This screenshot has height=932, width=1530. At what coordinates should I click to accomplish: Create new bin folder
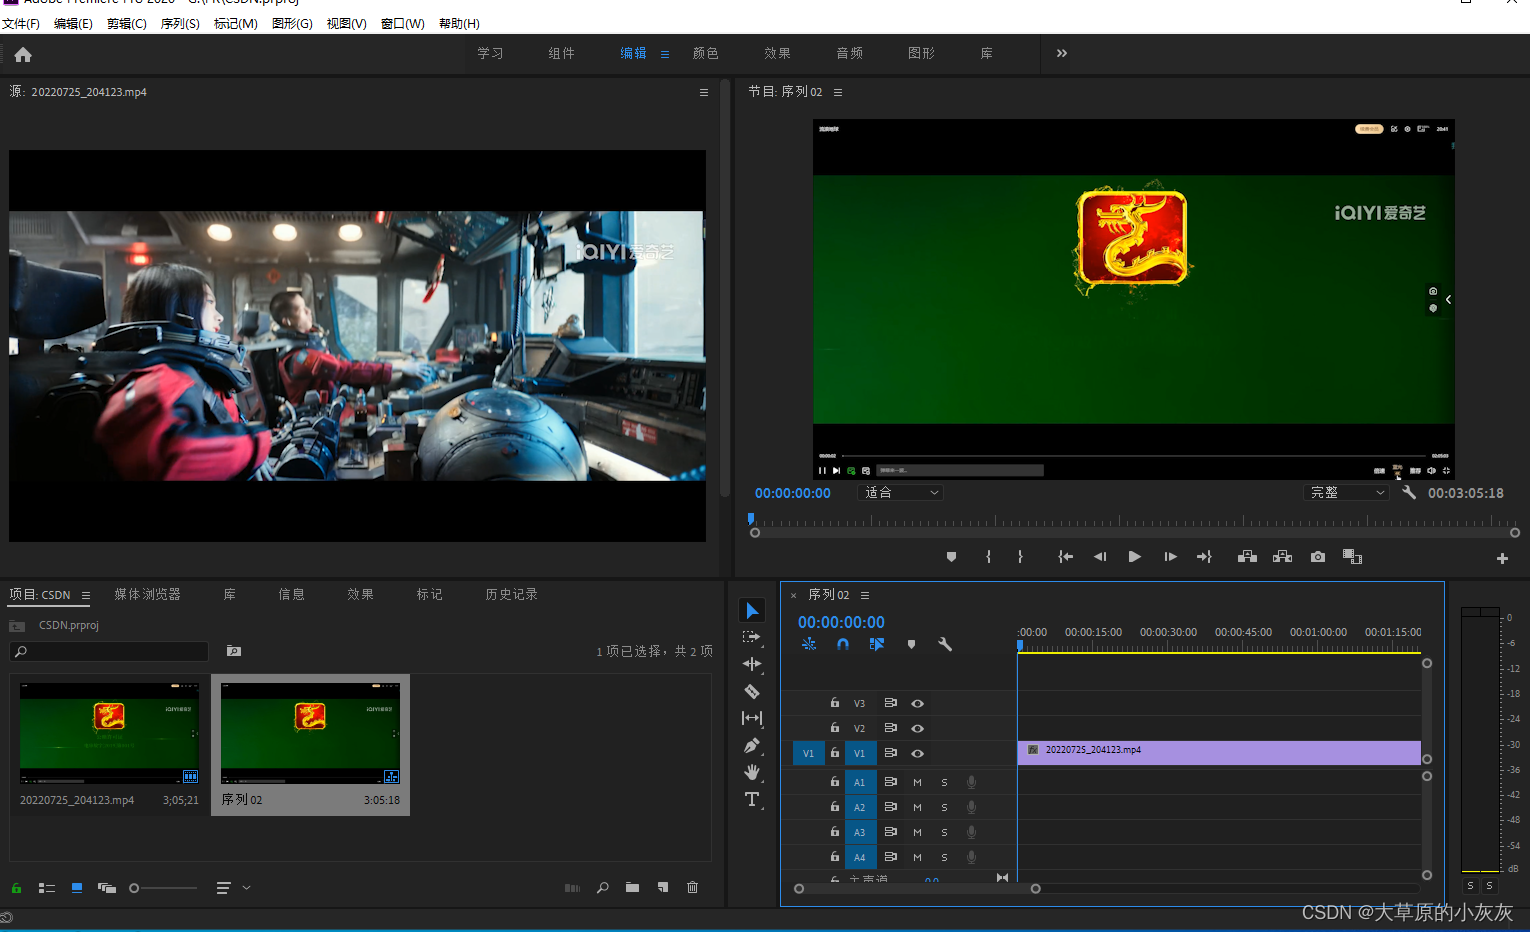pos(632,888)
